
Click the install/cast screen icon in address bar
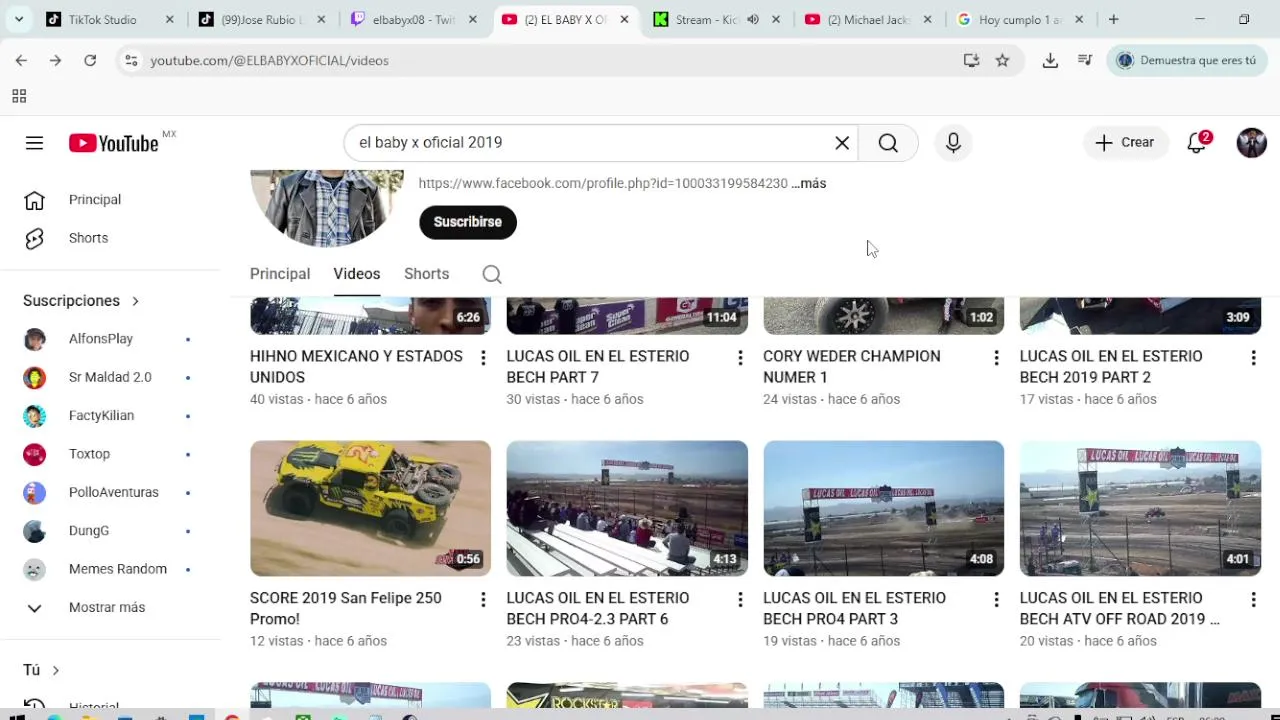point(971,60)
